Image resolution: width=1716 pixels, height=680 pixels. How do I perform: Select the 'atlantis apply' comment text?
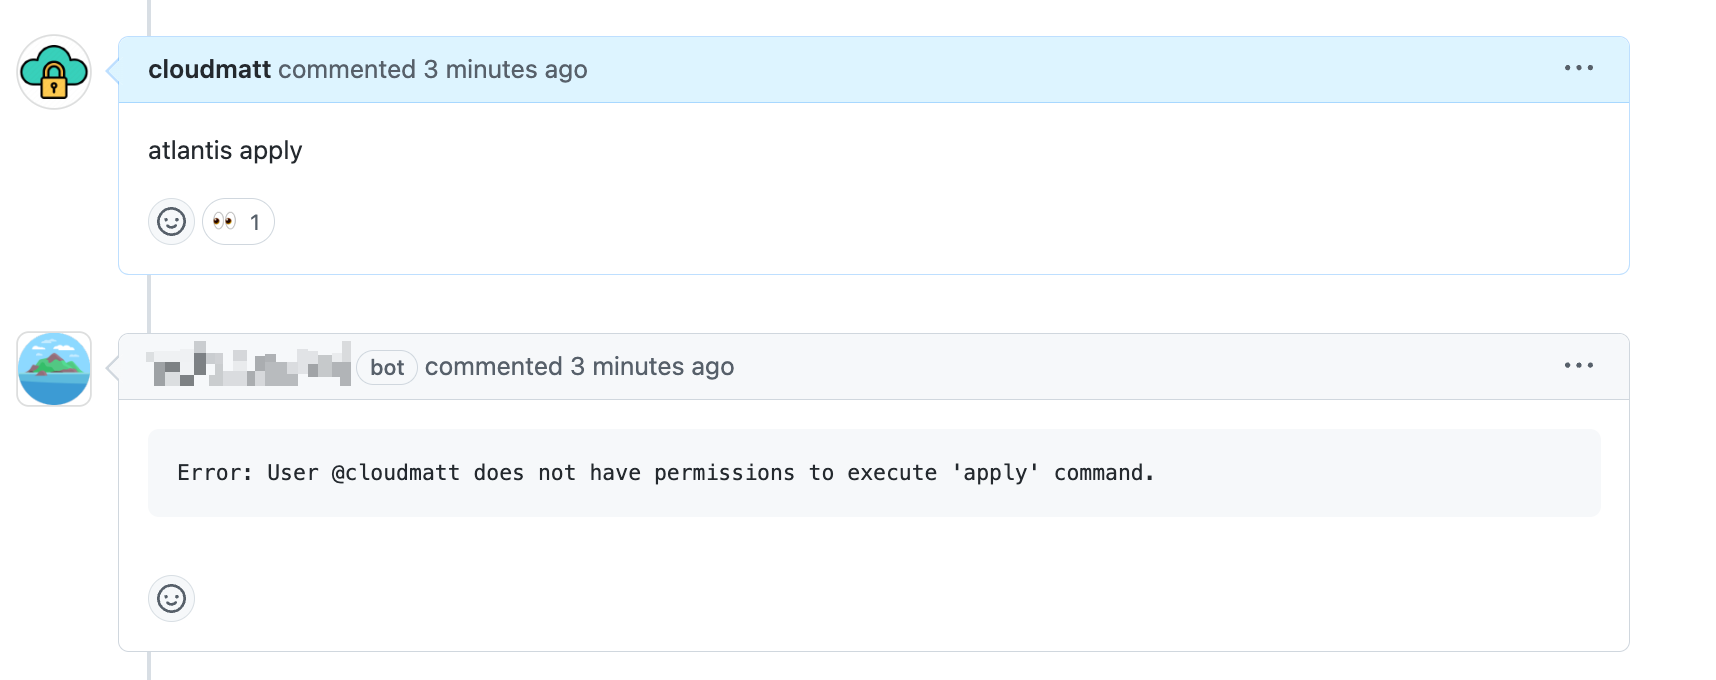coord(224,150)
